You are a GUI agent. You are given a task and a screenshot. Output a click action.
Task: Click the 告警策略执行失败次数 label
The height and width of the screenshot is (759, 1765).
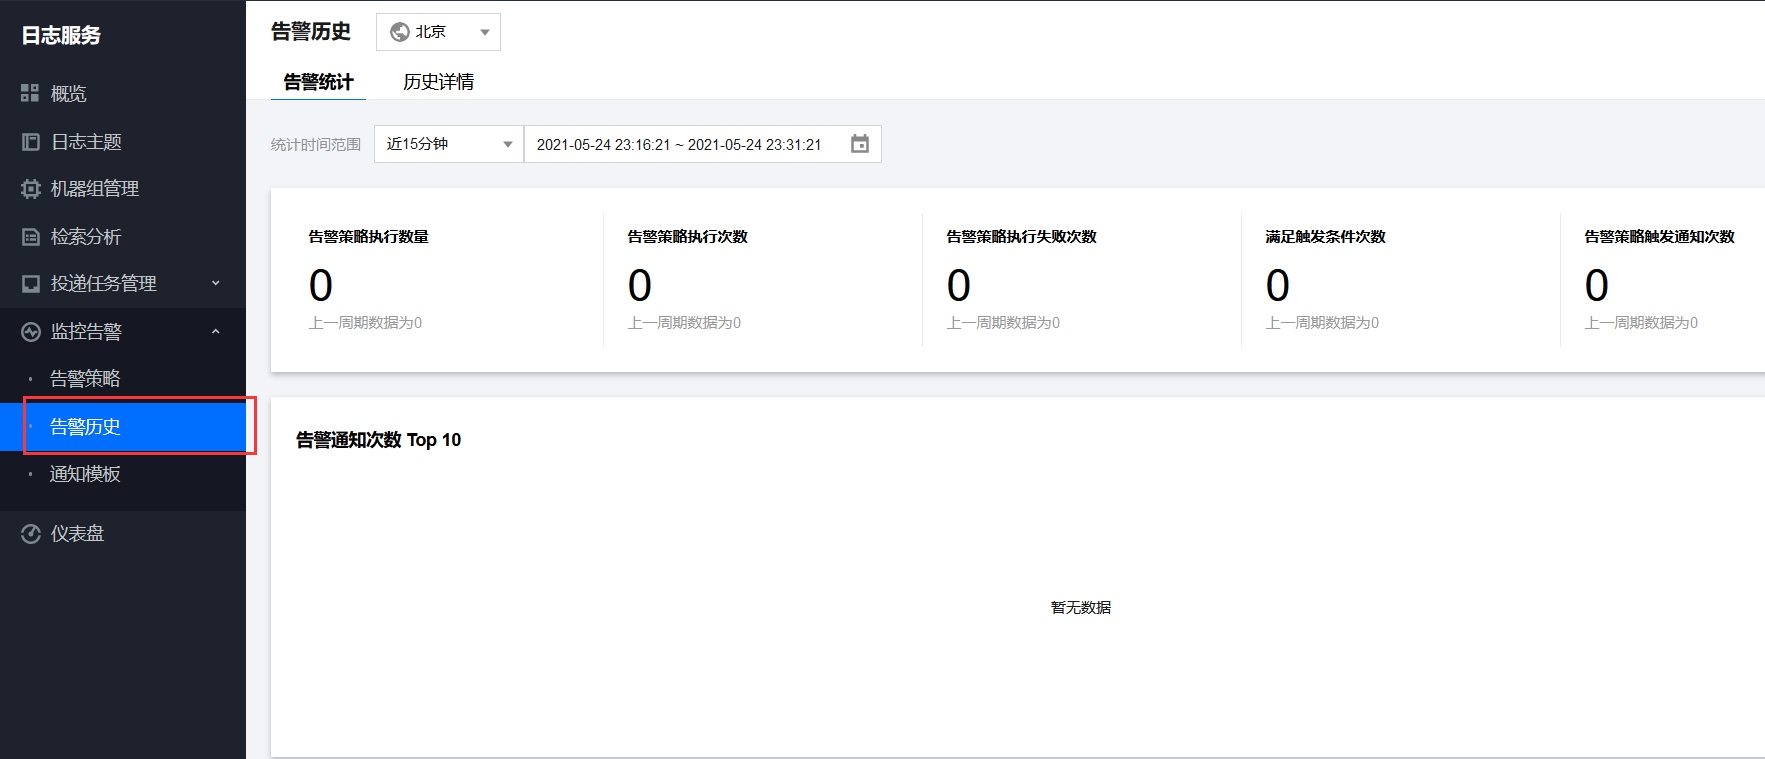click(1022, 237)
